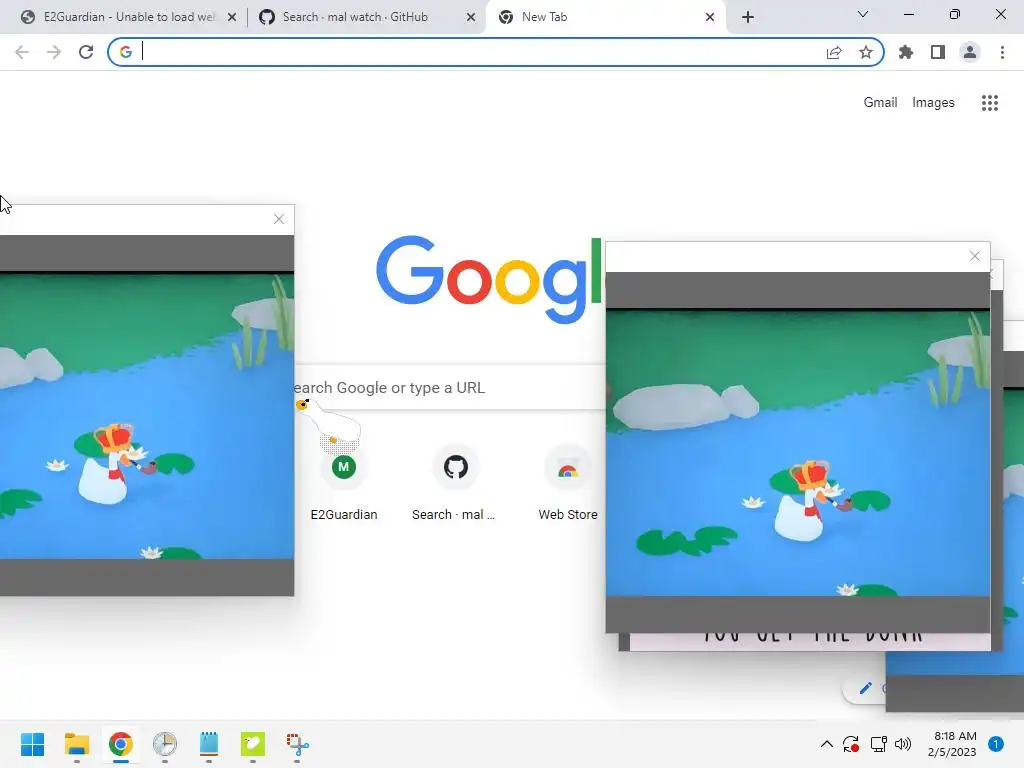Open the Web Store shortcut
Image resolution: width=1024 pixels, height=768 pixels.
568,482
